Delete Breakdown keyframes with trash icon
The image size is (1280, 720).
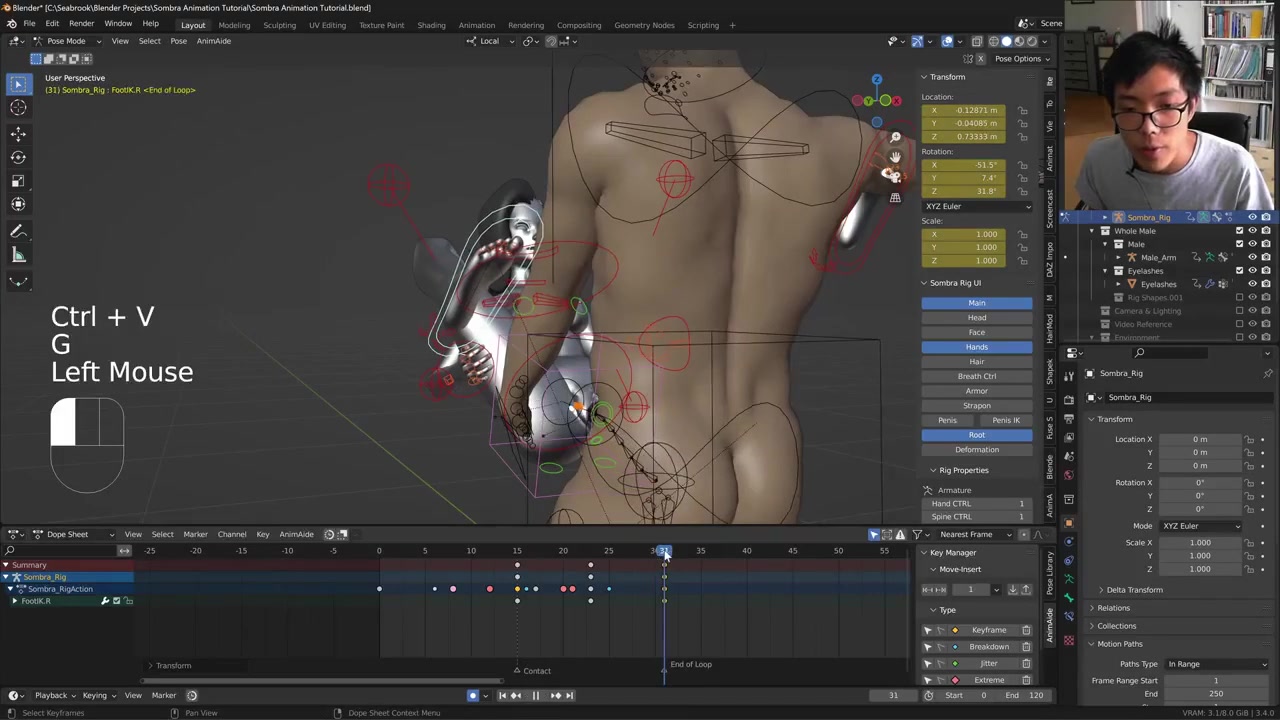click(x=1026, y=647)
